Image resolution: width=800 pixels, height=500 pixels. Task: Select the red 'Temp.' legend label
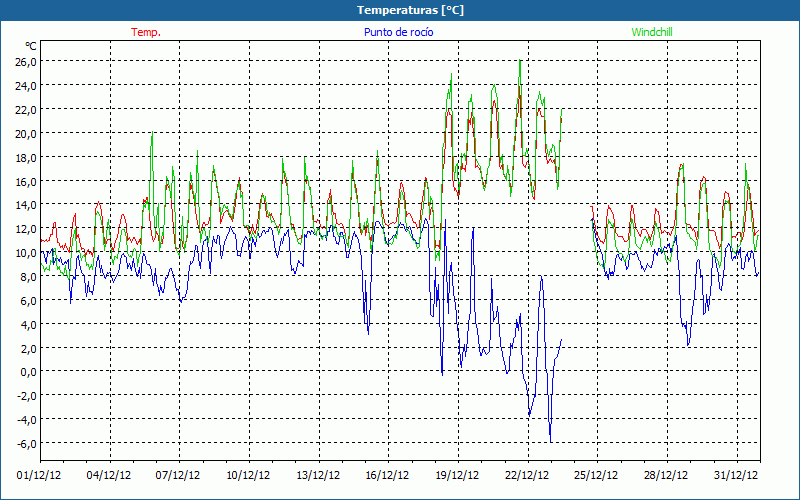point(146,32)
